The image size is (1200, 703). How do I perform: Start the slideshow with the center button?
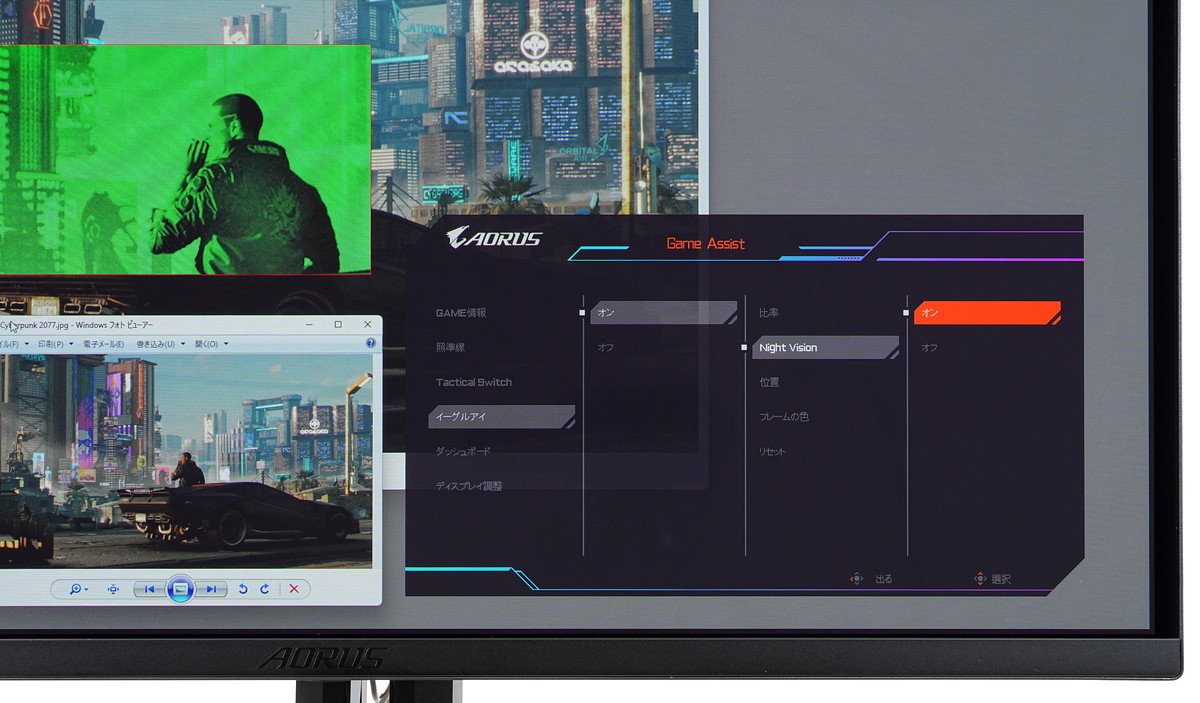click(x=180, y=589)
